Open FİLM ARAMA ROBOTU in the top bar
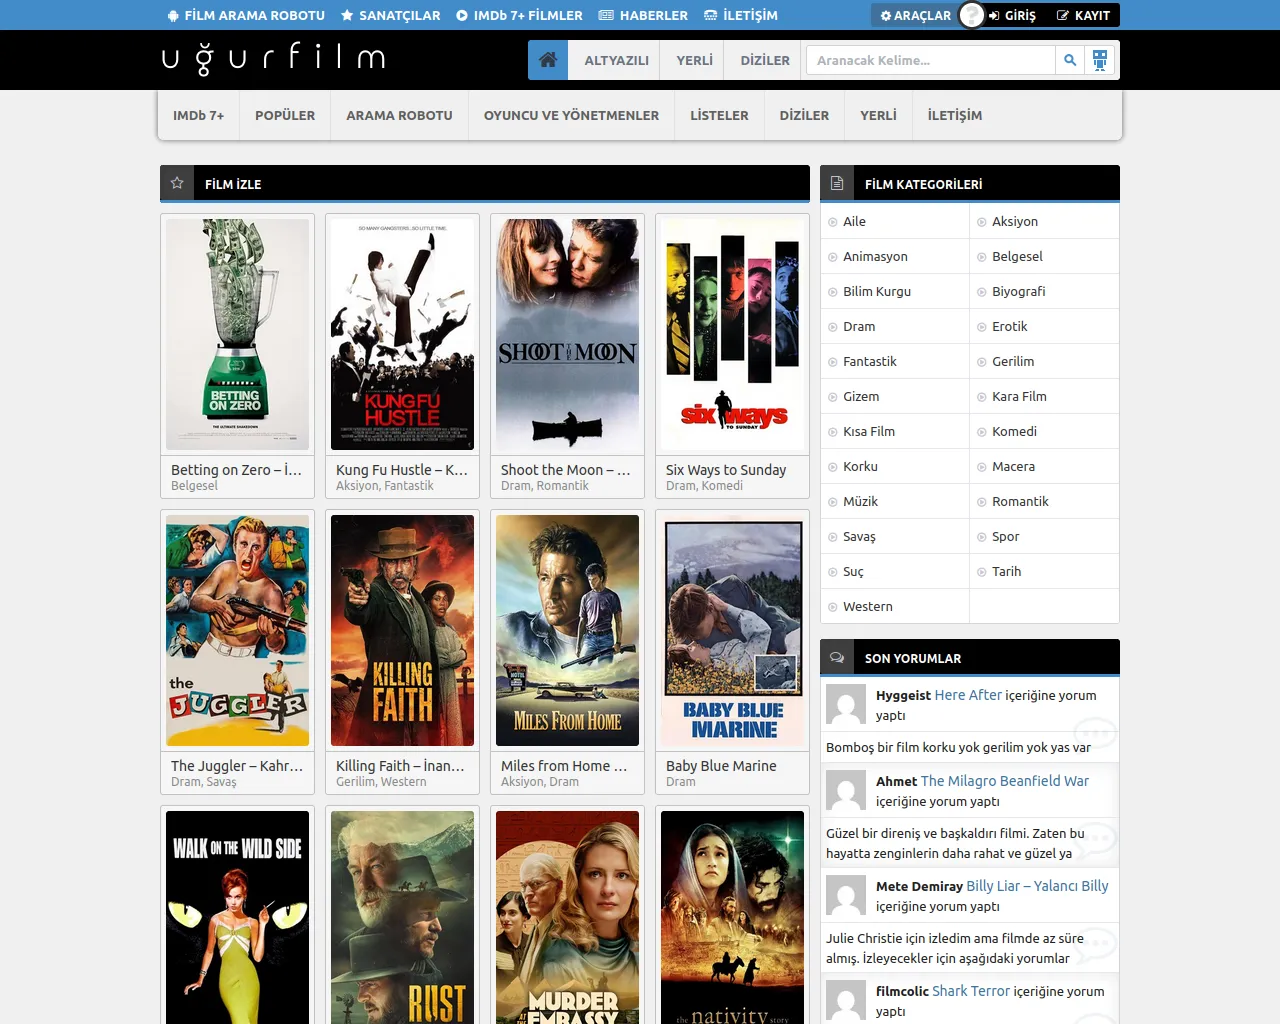This screenshot has height=1024, width=1280. click(246, 15)
